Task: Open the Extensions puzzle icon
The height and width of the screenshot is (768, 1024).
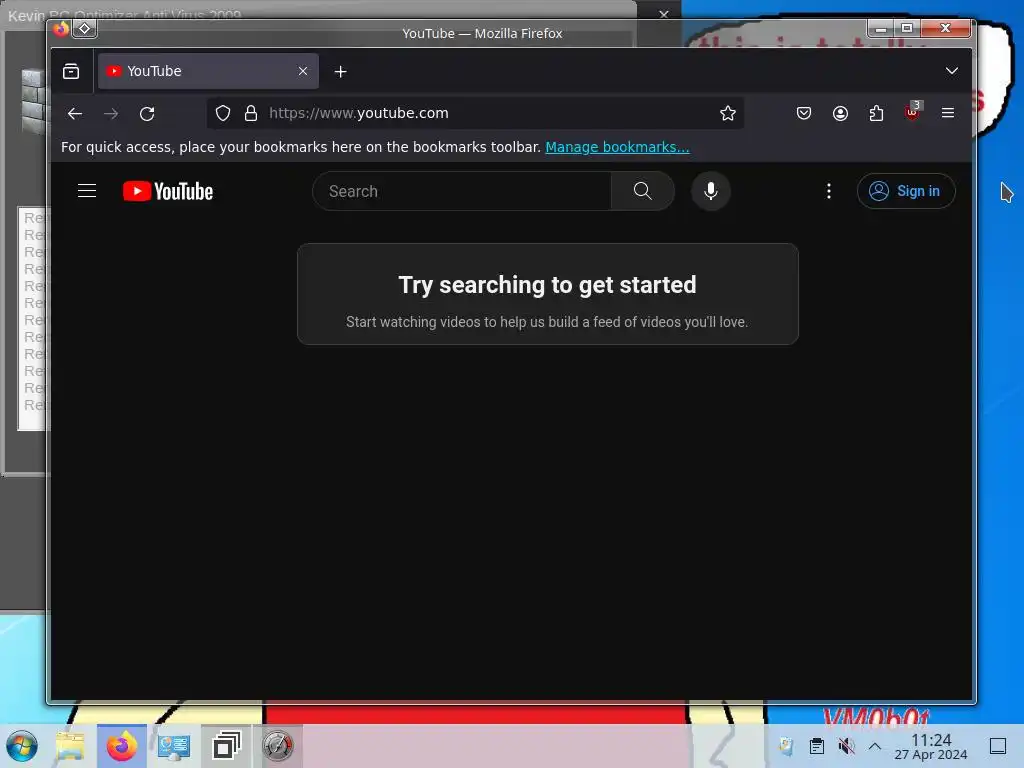Action: pos(876,114)
